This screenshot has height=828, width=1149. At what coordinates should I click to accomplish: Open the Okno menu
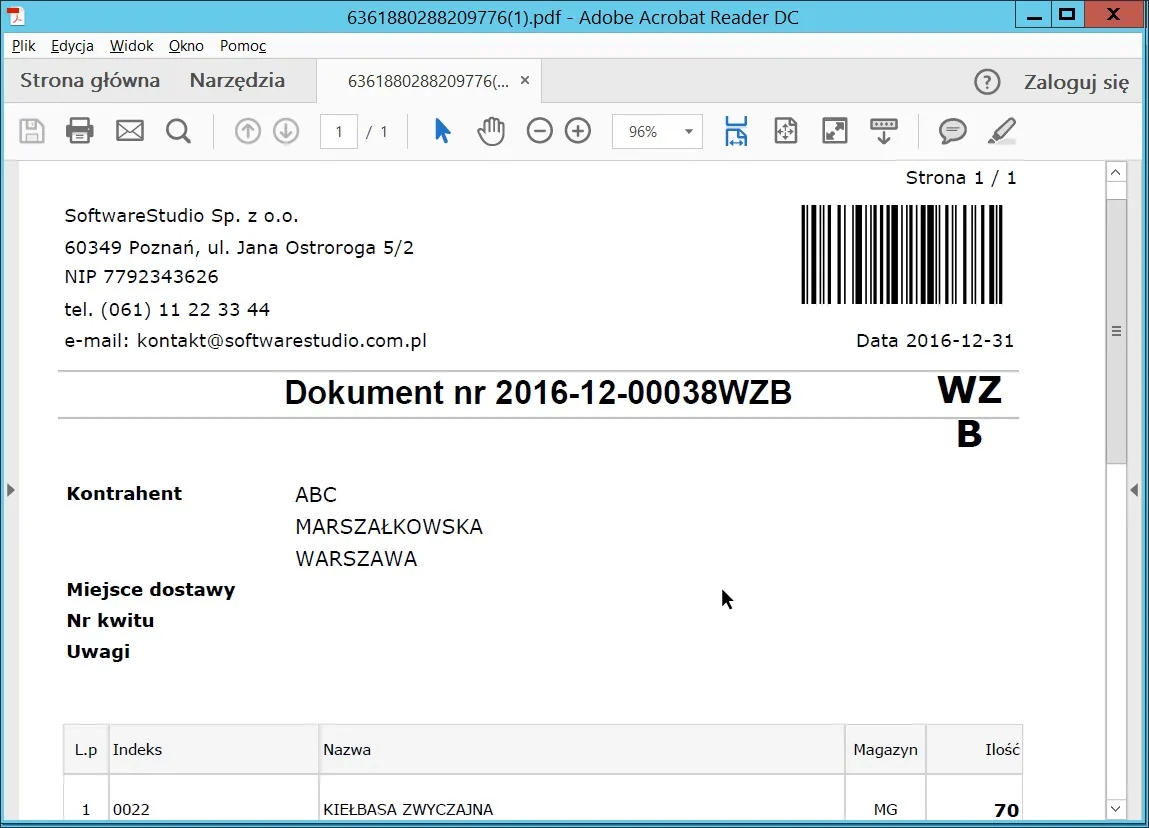pos(186,45)
